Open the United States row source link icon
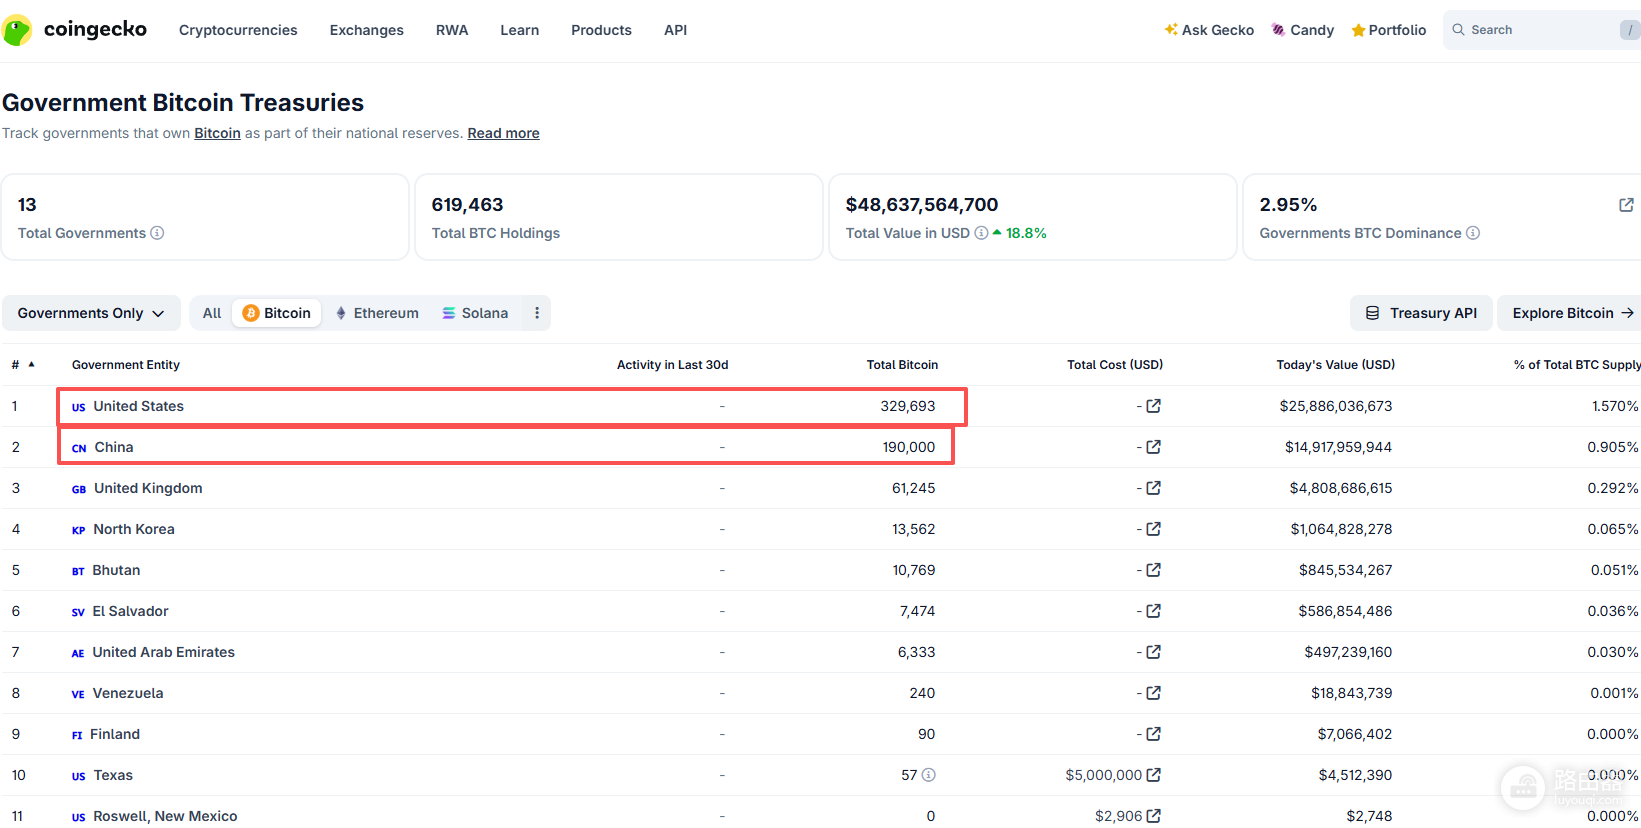The image size is (1641, 828). pos(1153,406)
